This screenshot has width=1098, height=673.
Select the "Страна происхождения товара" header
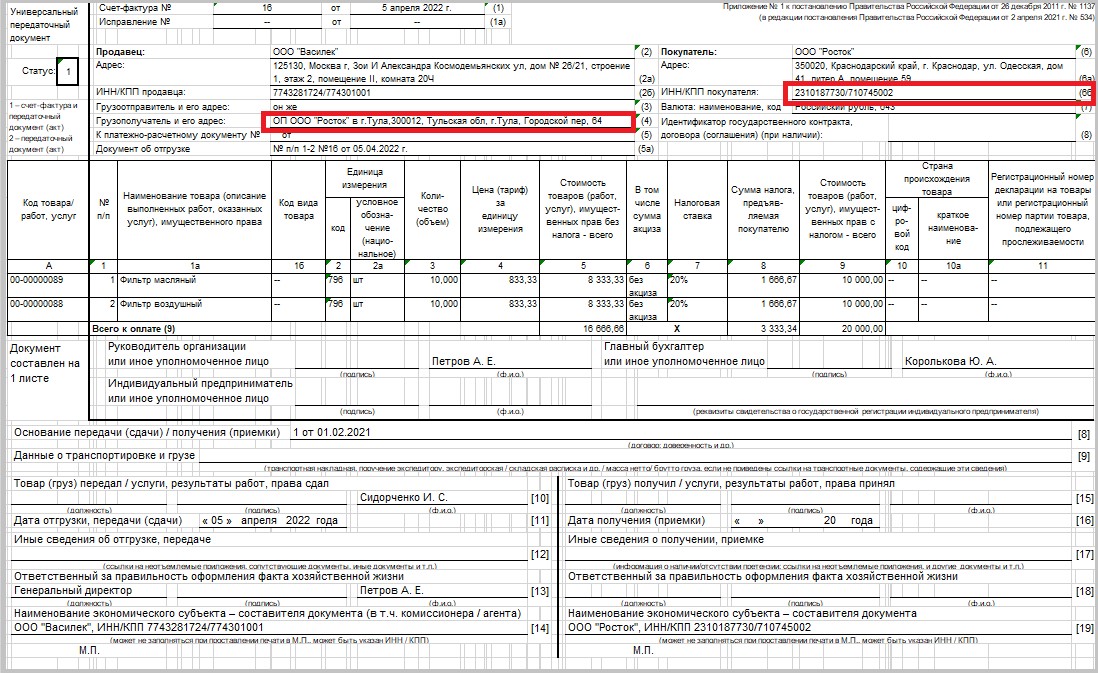coord(937,179)
